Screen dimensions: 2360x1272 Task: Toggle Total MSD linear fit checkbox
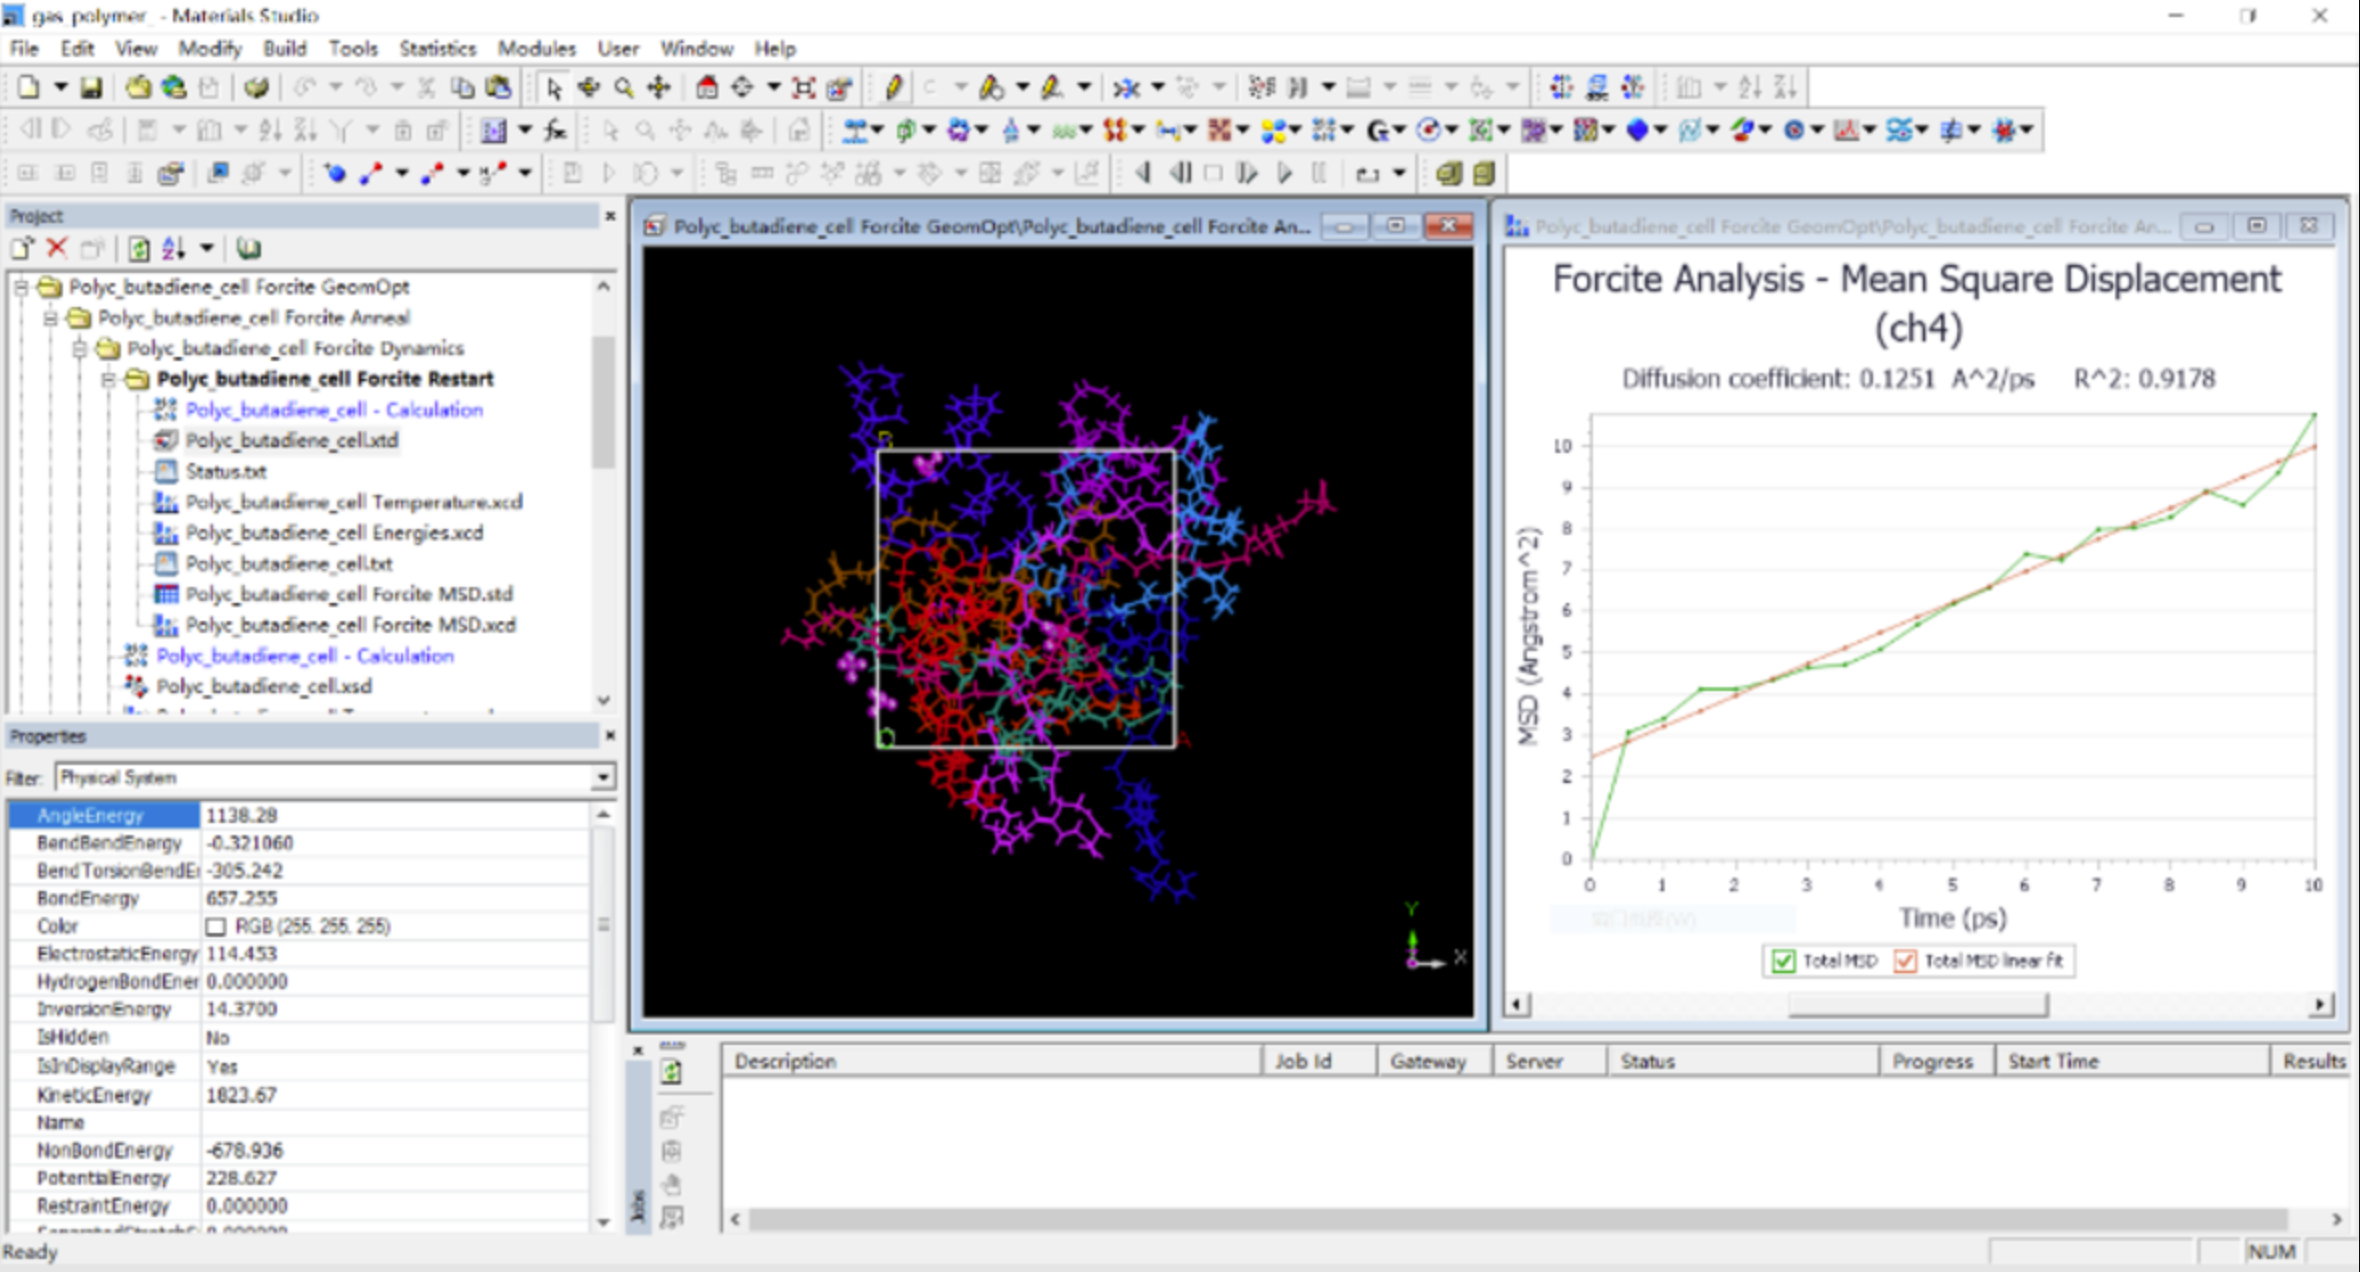click(x=1905, y=961)
